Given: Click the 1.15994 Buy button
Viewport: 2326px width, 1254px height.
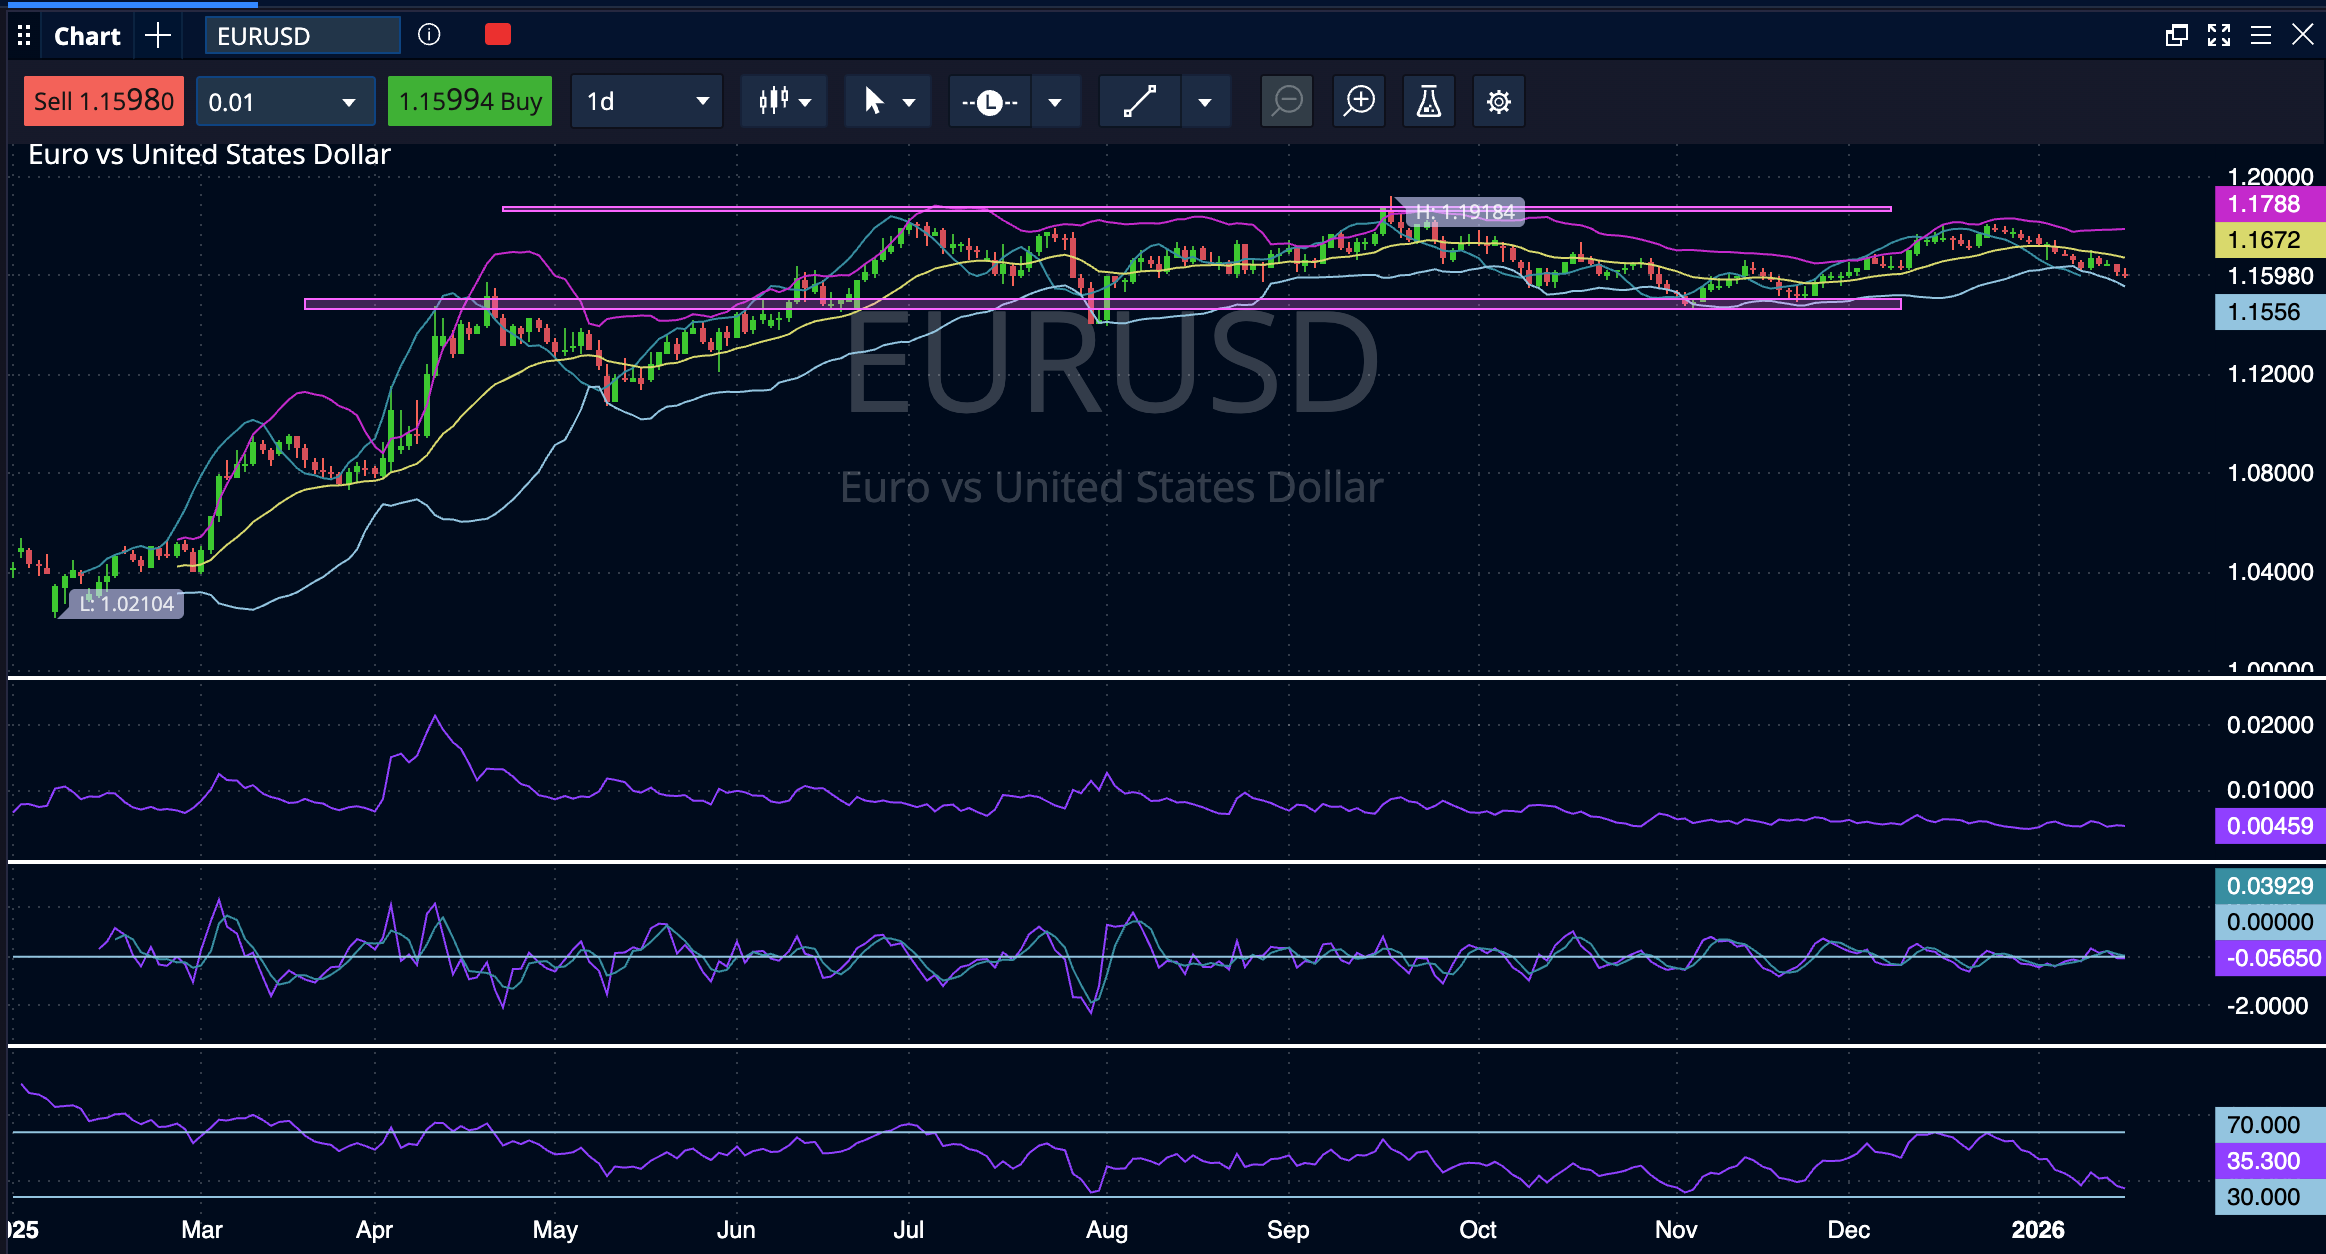Looking at the screenshot, I should [x=469, y=100].
